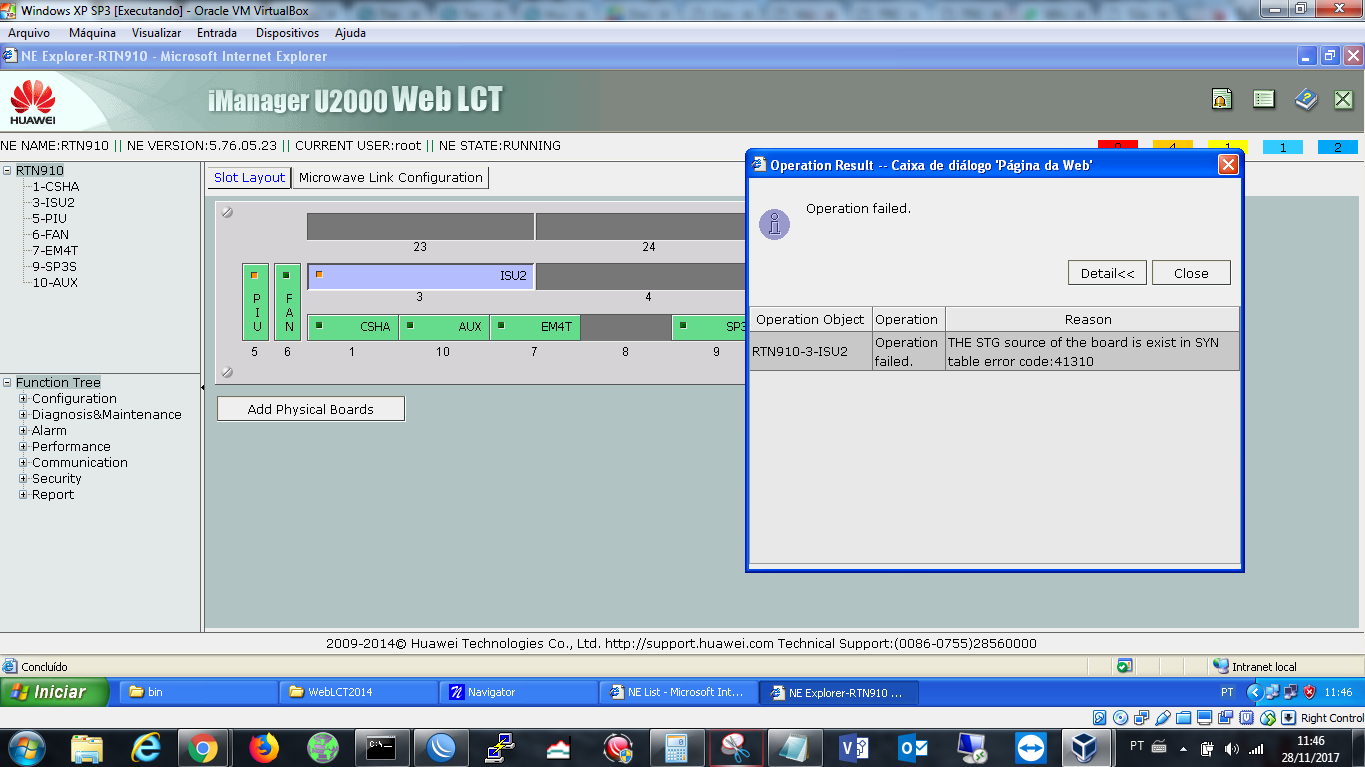Select 9-SP3S in the NE tree
The width and height of the screenshot is (1365, 767).
pos(54,266)
